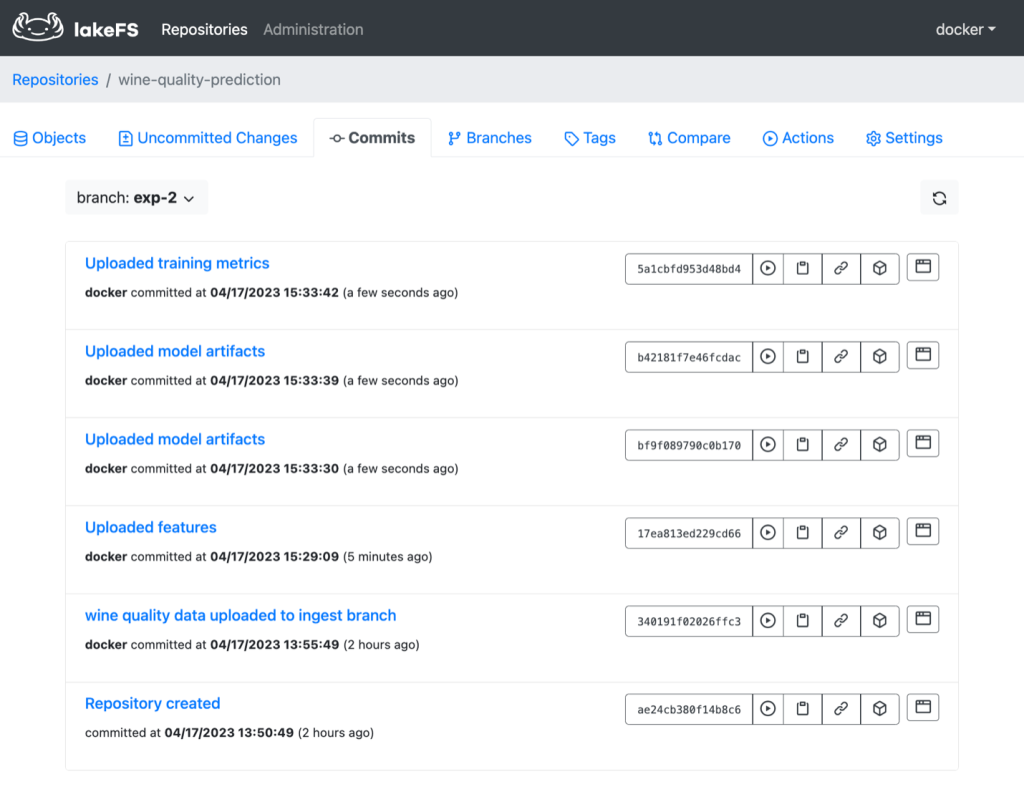Click the lakeFS axolotl logo

[38, 27]
